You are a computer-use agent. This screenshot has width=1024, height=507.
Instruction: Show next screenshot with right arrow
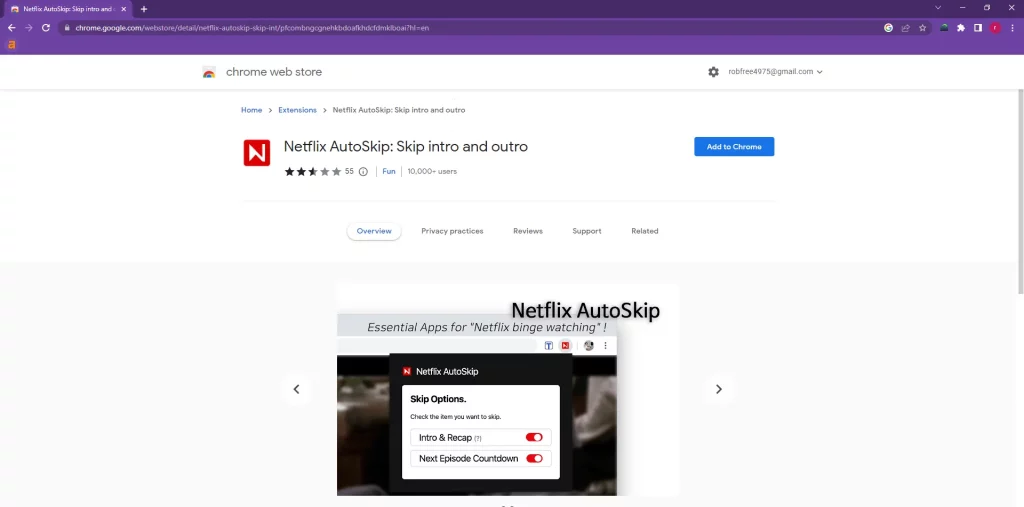point(718,389)
